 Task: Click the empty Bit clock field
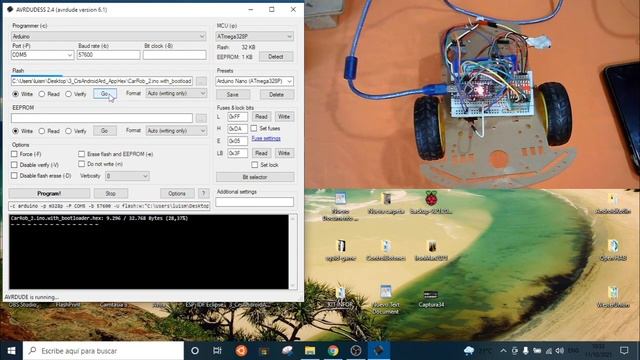[175, 55]
